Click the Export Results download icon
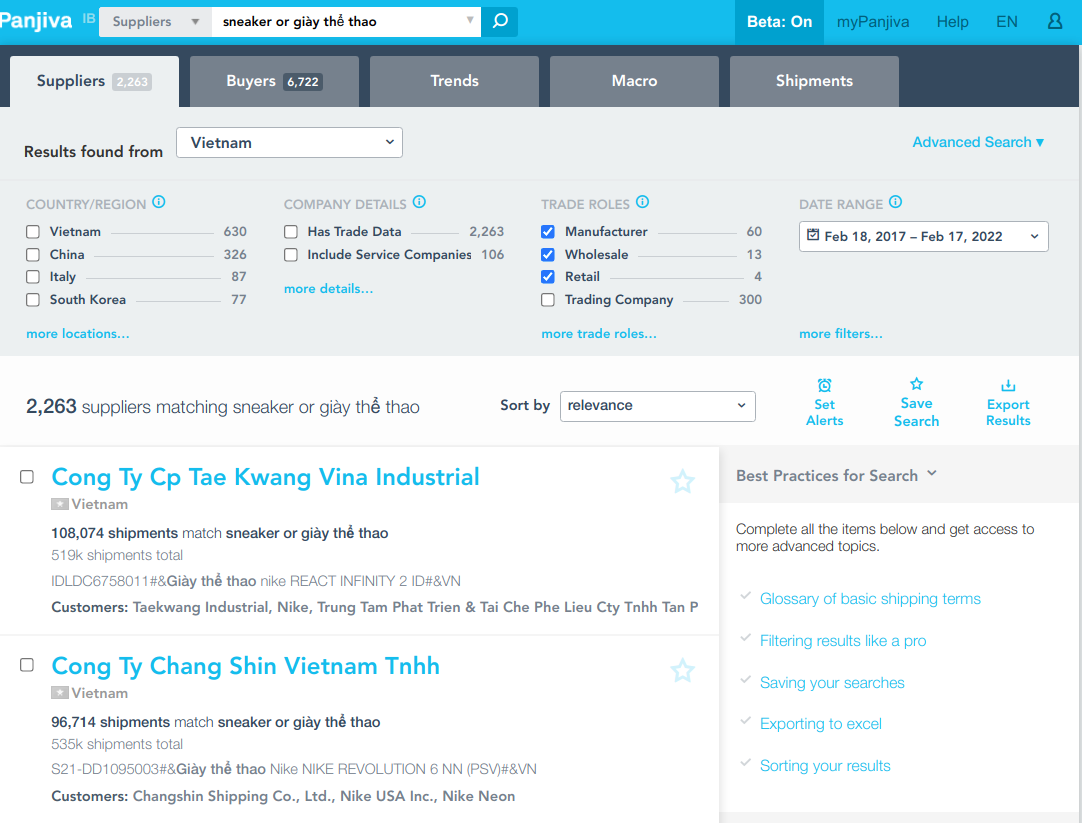1082x823 pixels. coord(1008,386)
